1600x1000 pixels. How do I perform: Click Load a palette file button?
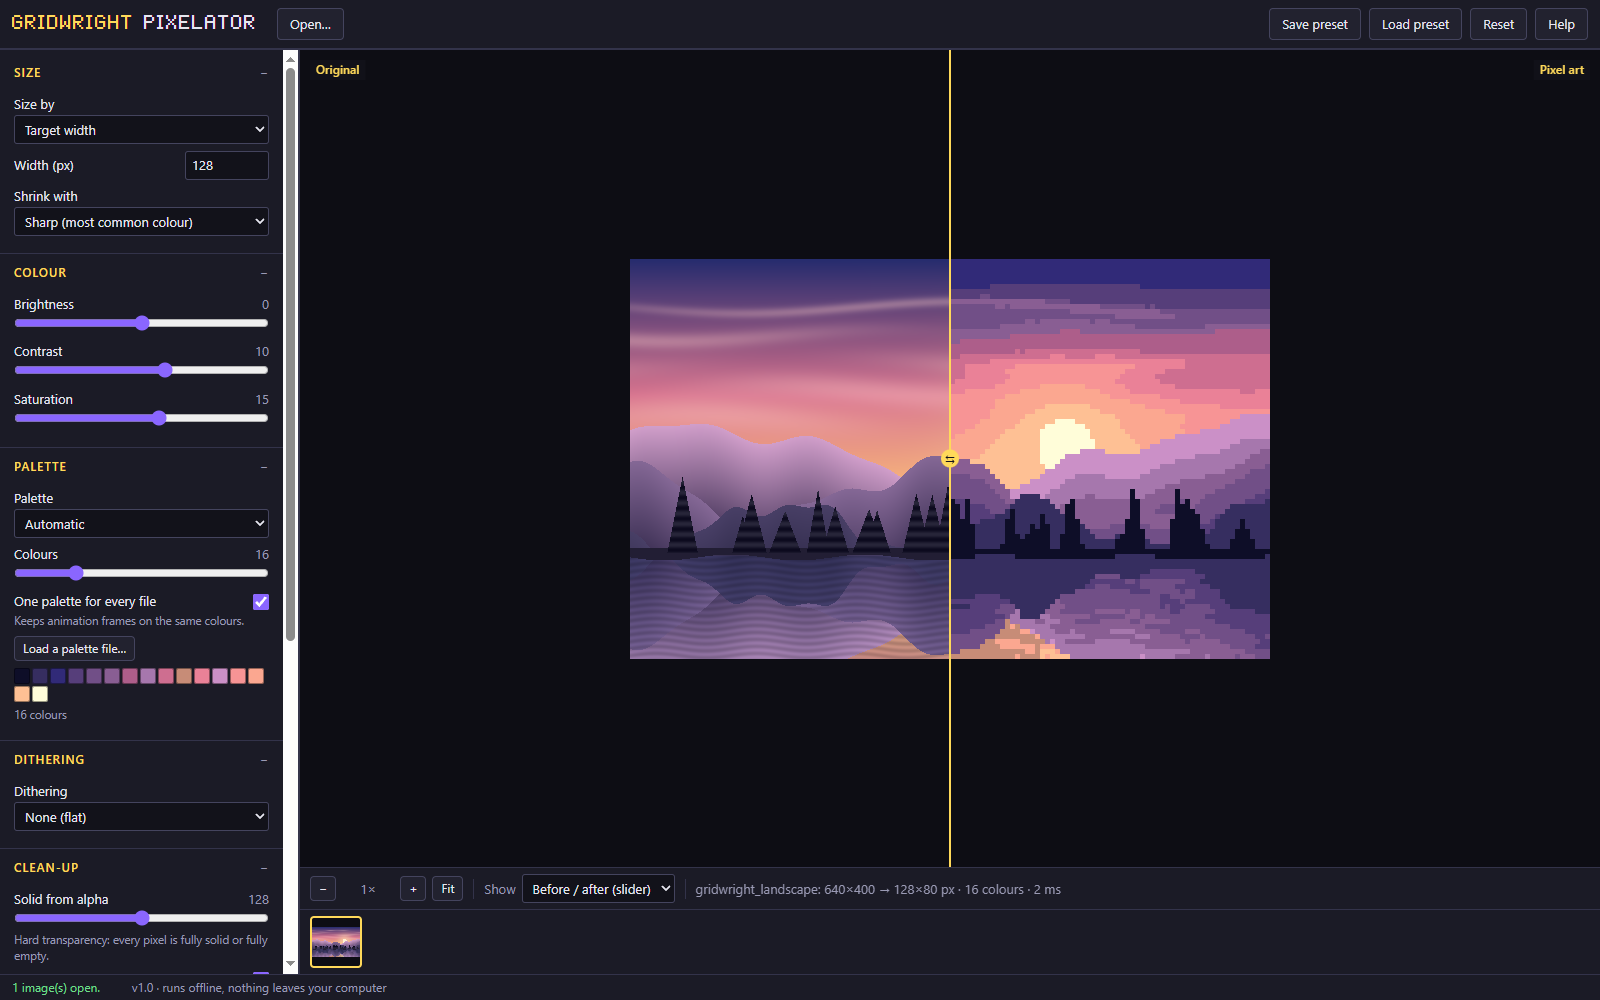coord(74,649)
